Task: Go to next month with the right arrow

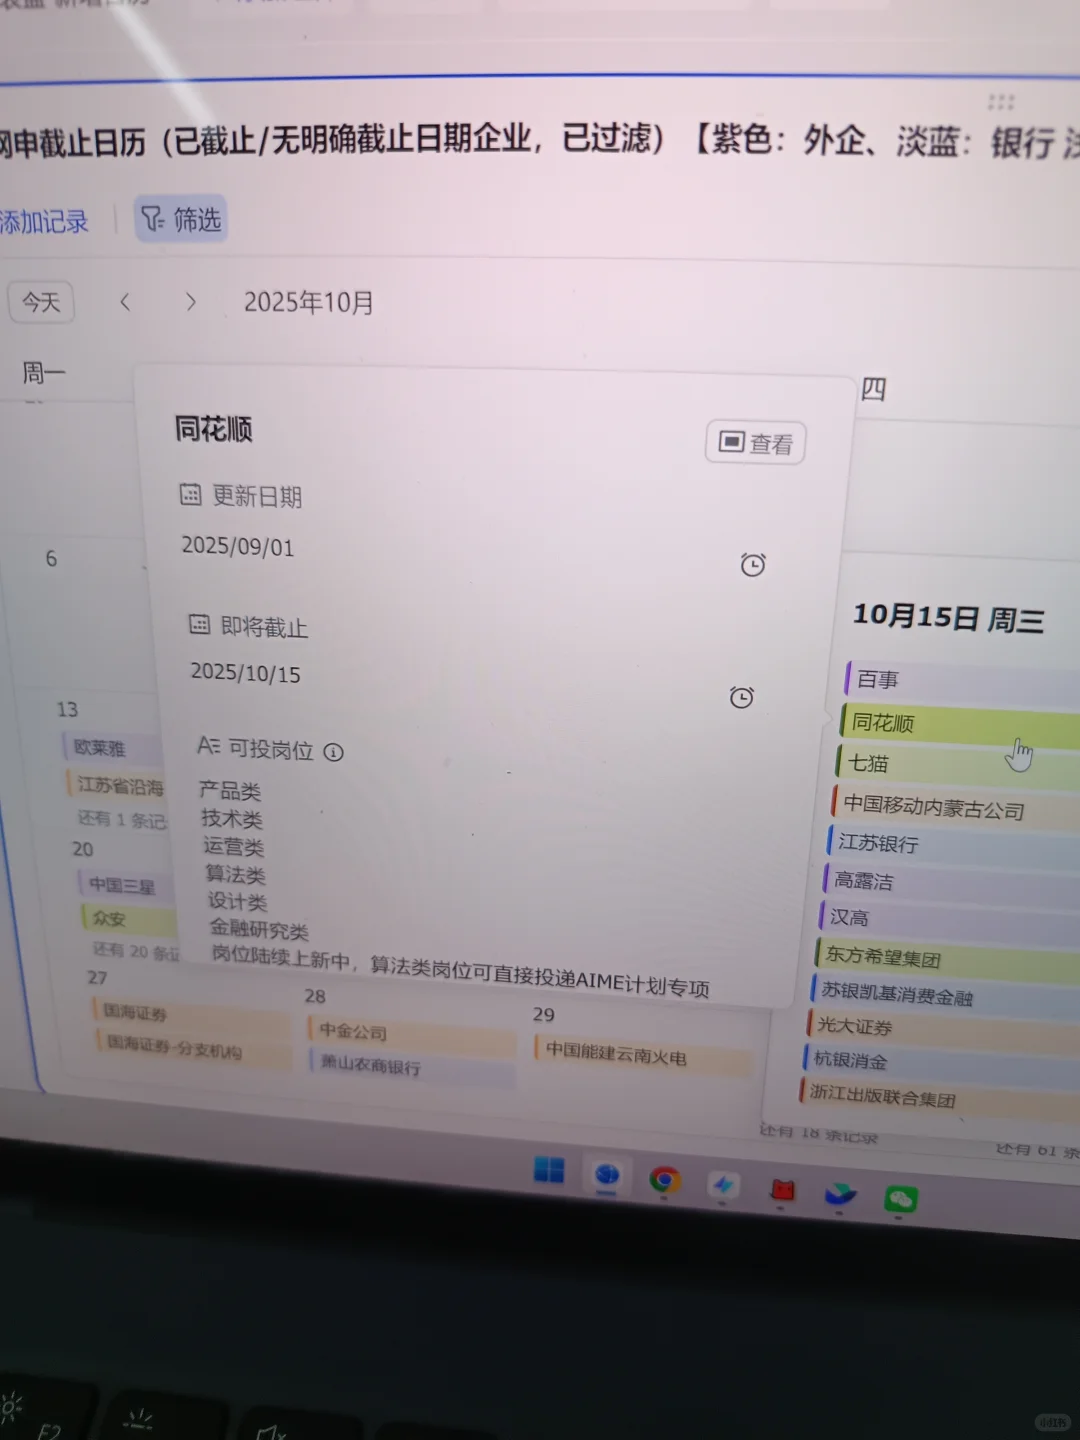Action: [190, 301]
